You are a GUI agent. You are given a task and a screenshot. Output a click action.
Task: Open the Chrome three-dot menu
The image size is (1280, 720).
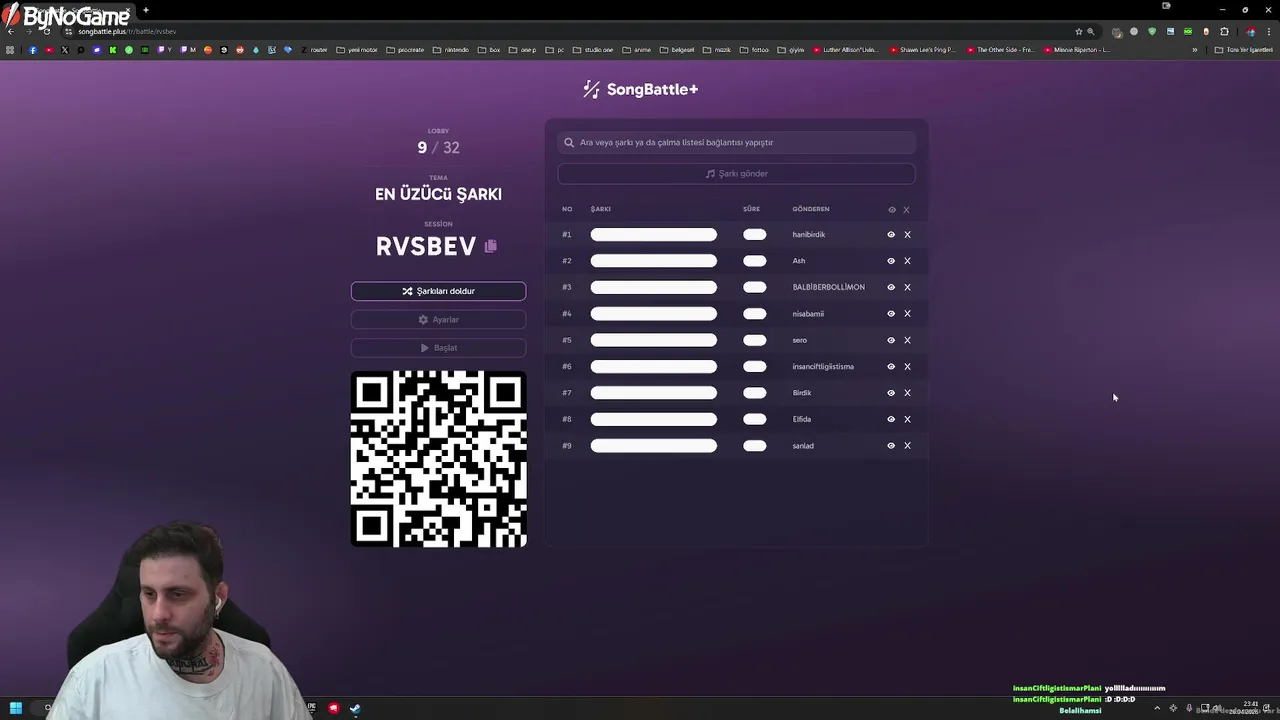pos(1269,32)
